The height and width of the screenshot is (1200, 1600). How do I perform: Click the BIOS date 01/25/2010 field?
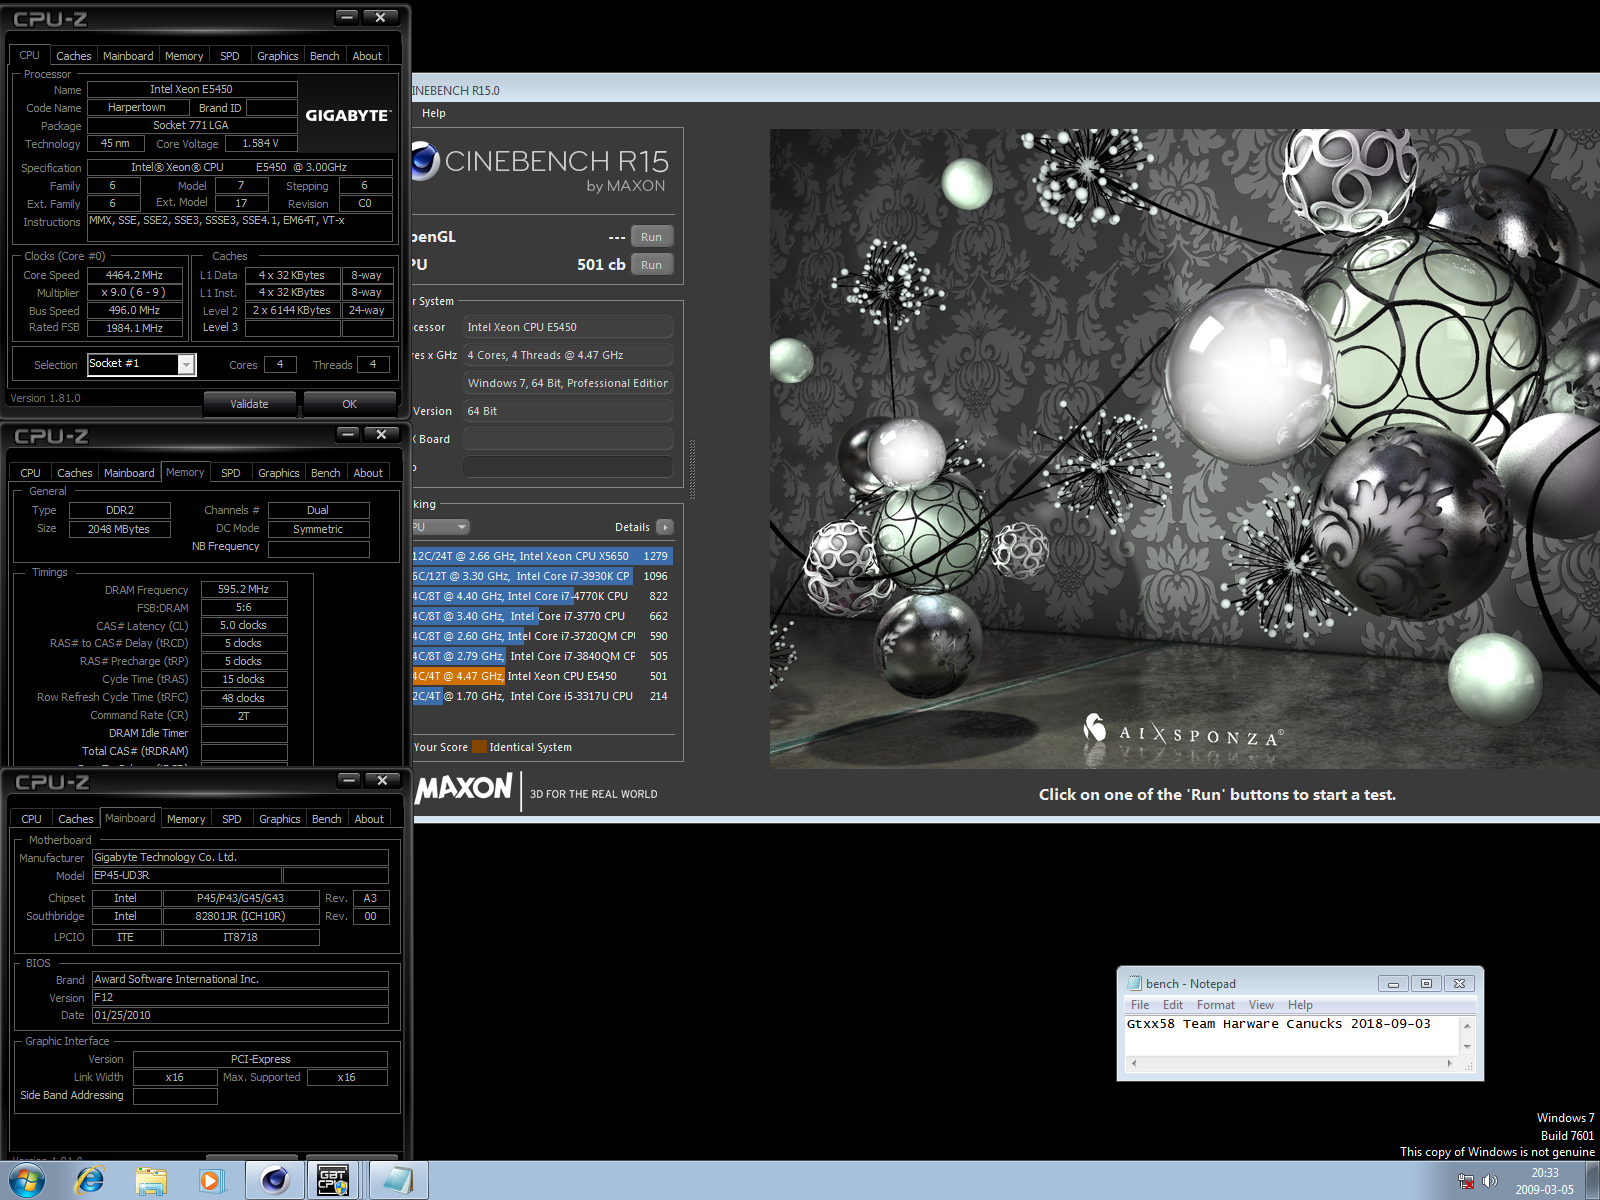[240, 1016]
